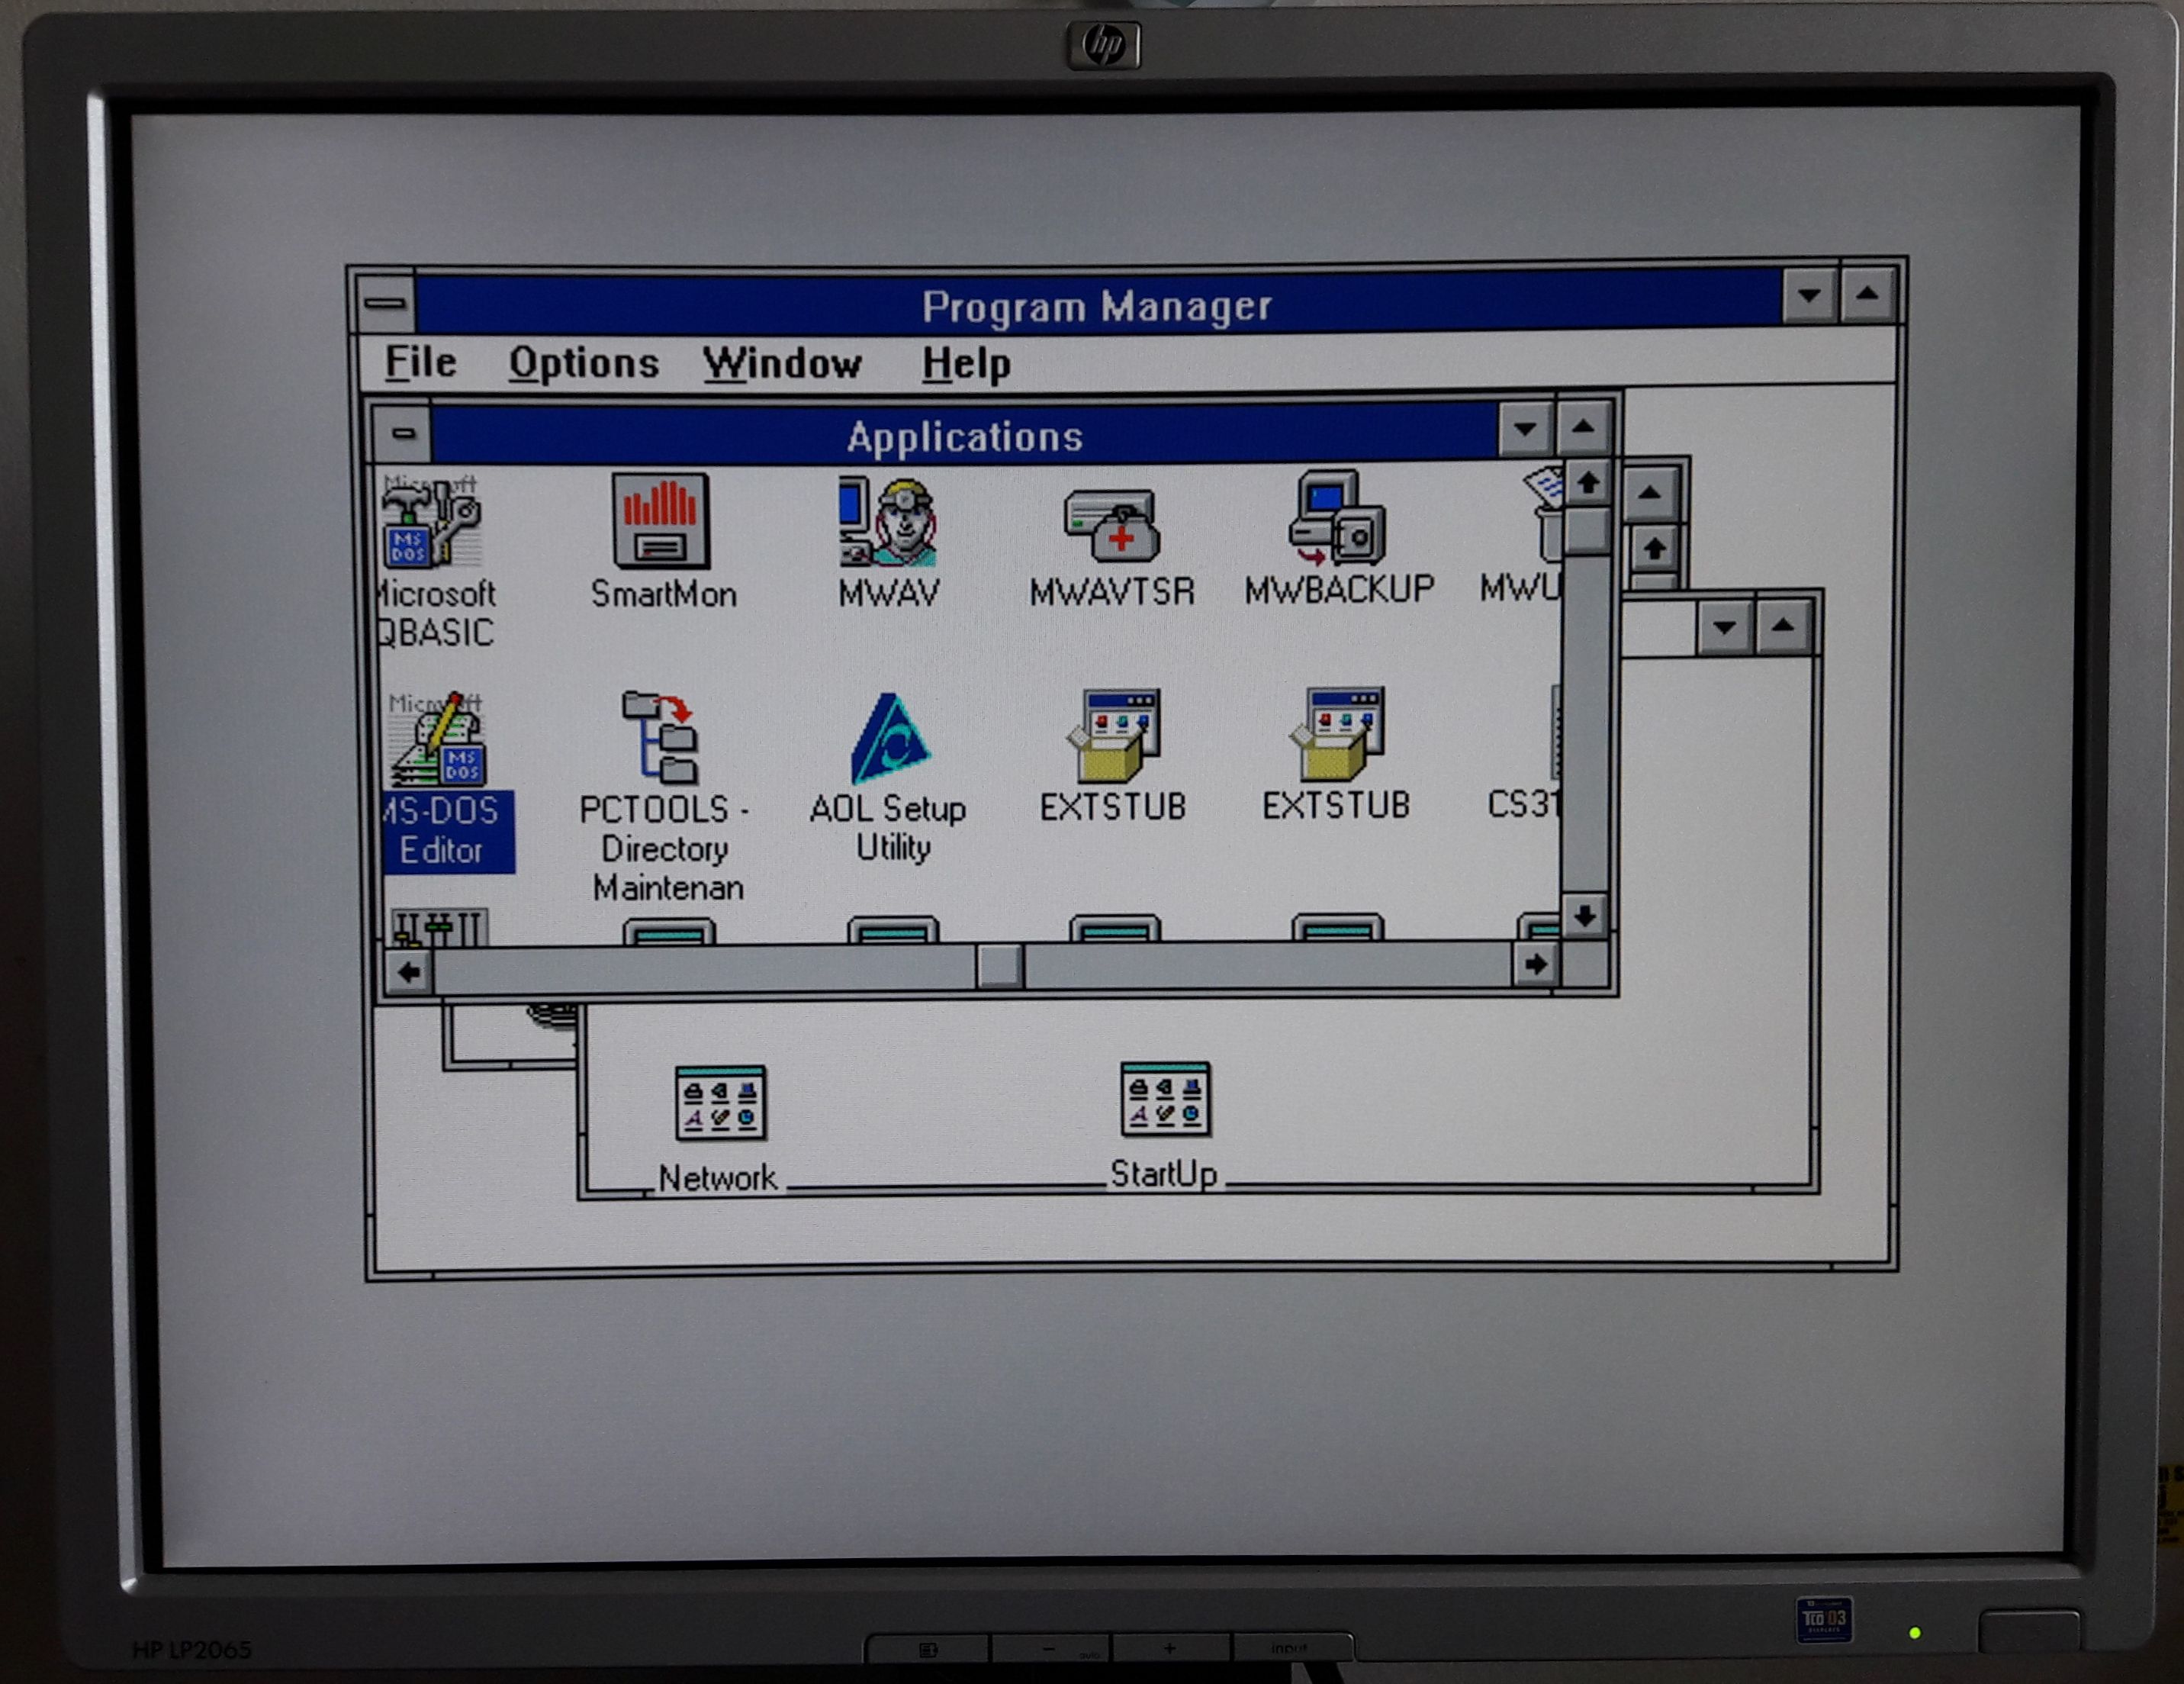Viewport: 2184px width, 1684px height.
Task: Select the MWBACKUP icon
Action: click(1337, 518)
